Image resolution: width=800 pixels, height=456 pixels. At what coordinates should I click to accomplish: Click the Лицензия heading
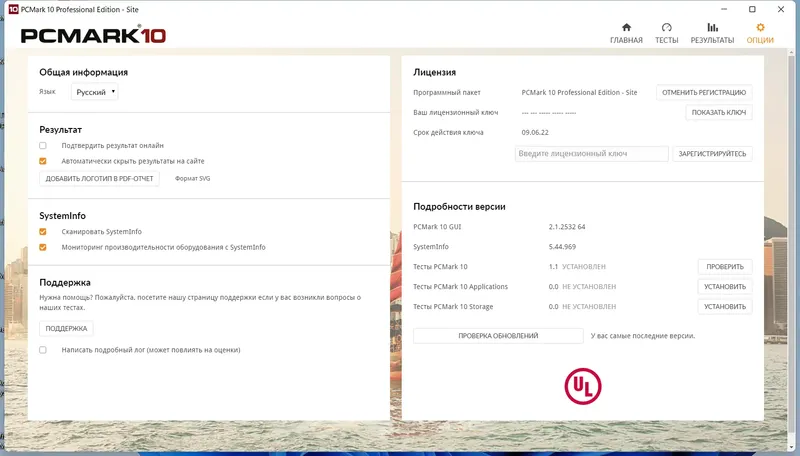click(x=435, y=72)
